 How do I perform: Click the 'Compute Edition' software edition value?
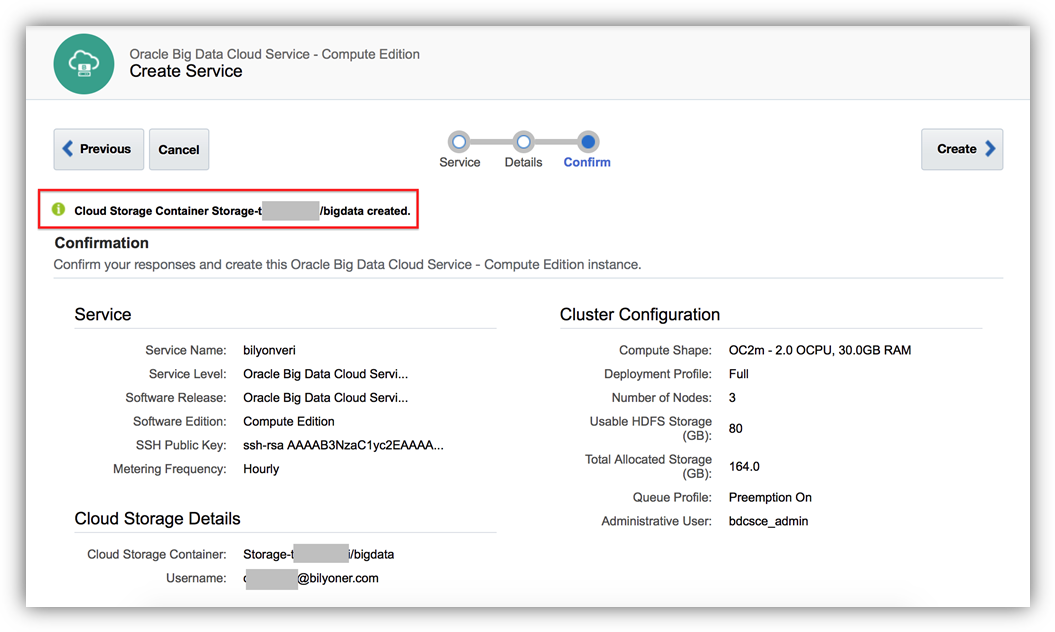[x=289, y=421]
